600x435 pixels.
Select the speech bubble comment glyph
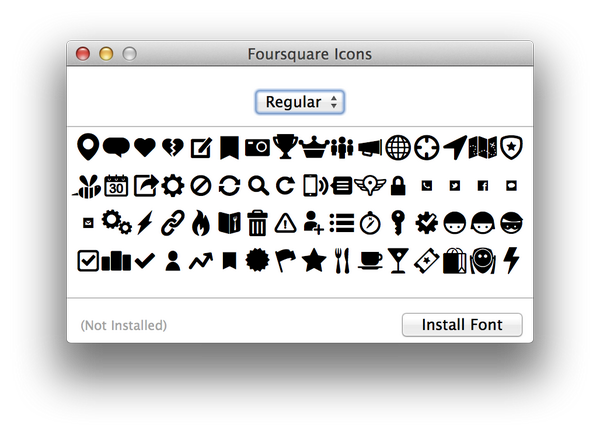point(116,147)
